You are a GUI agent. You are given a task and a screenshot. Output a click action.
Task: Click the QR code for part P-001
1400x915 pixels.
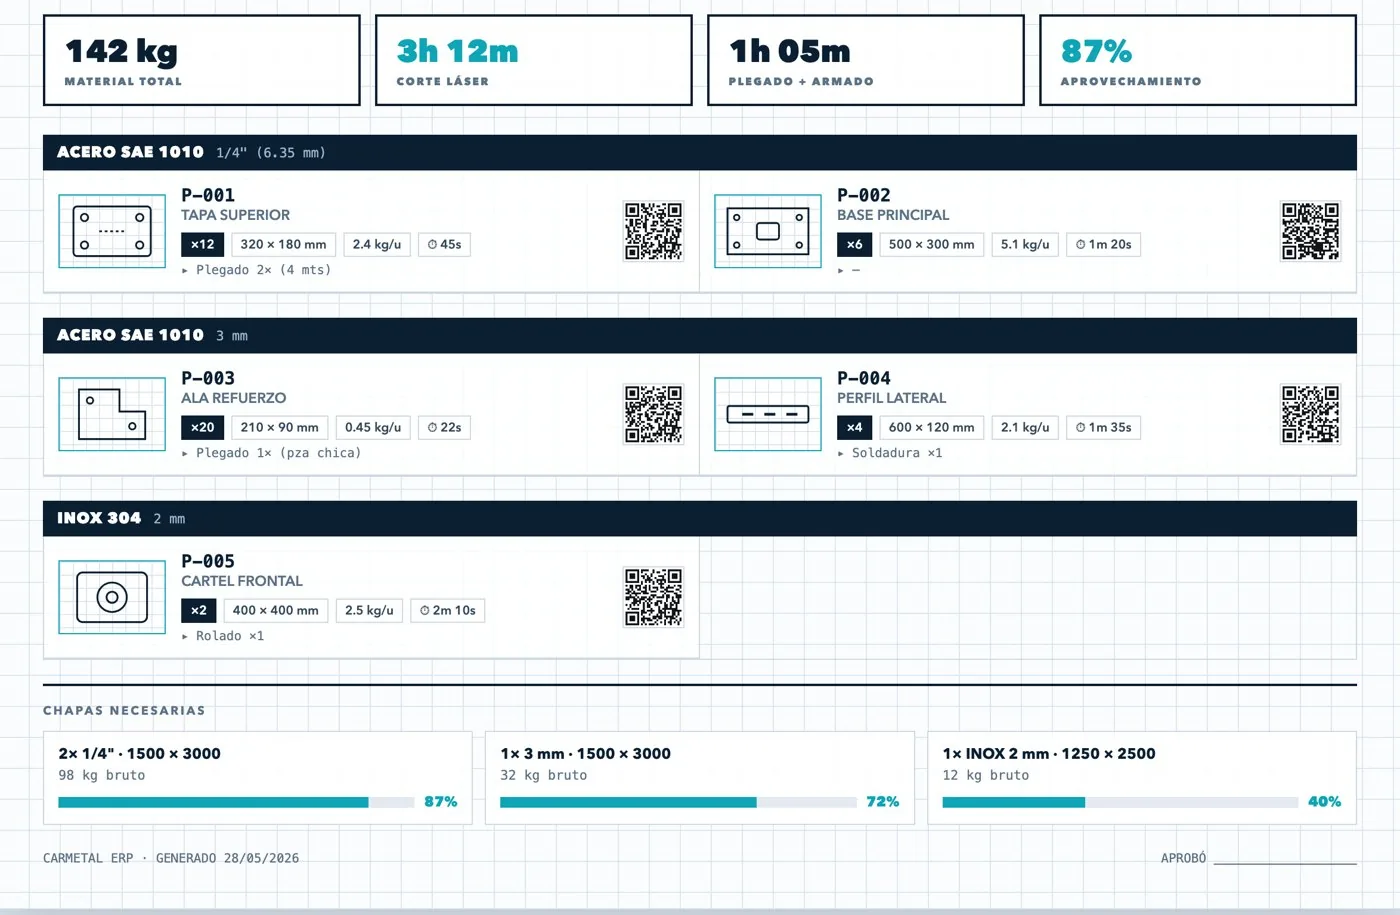tap(653, 231)
